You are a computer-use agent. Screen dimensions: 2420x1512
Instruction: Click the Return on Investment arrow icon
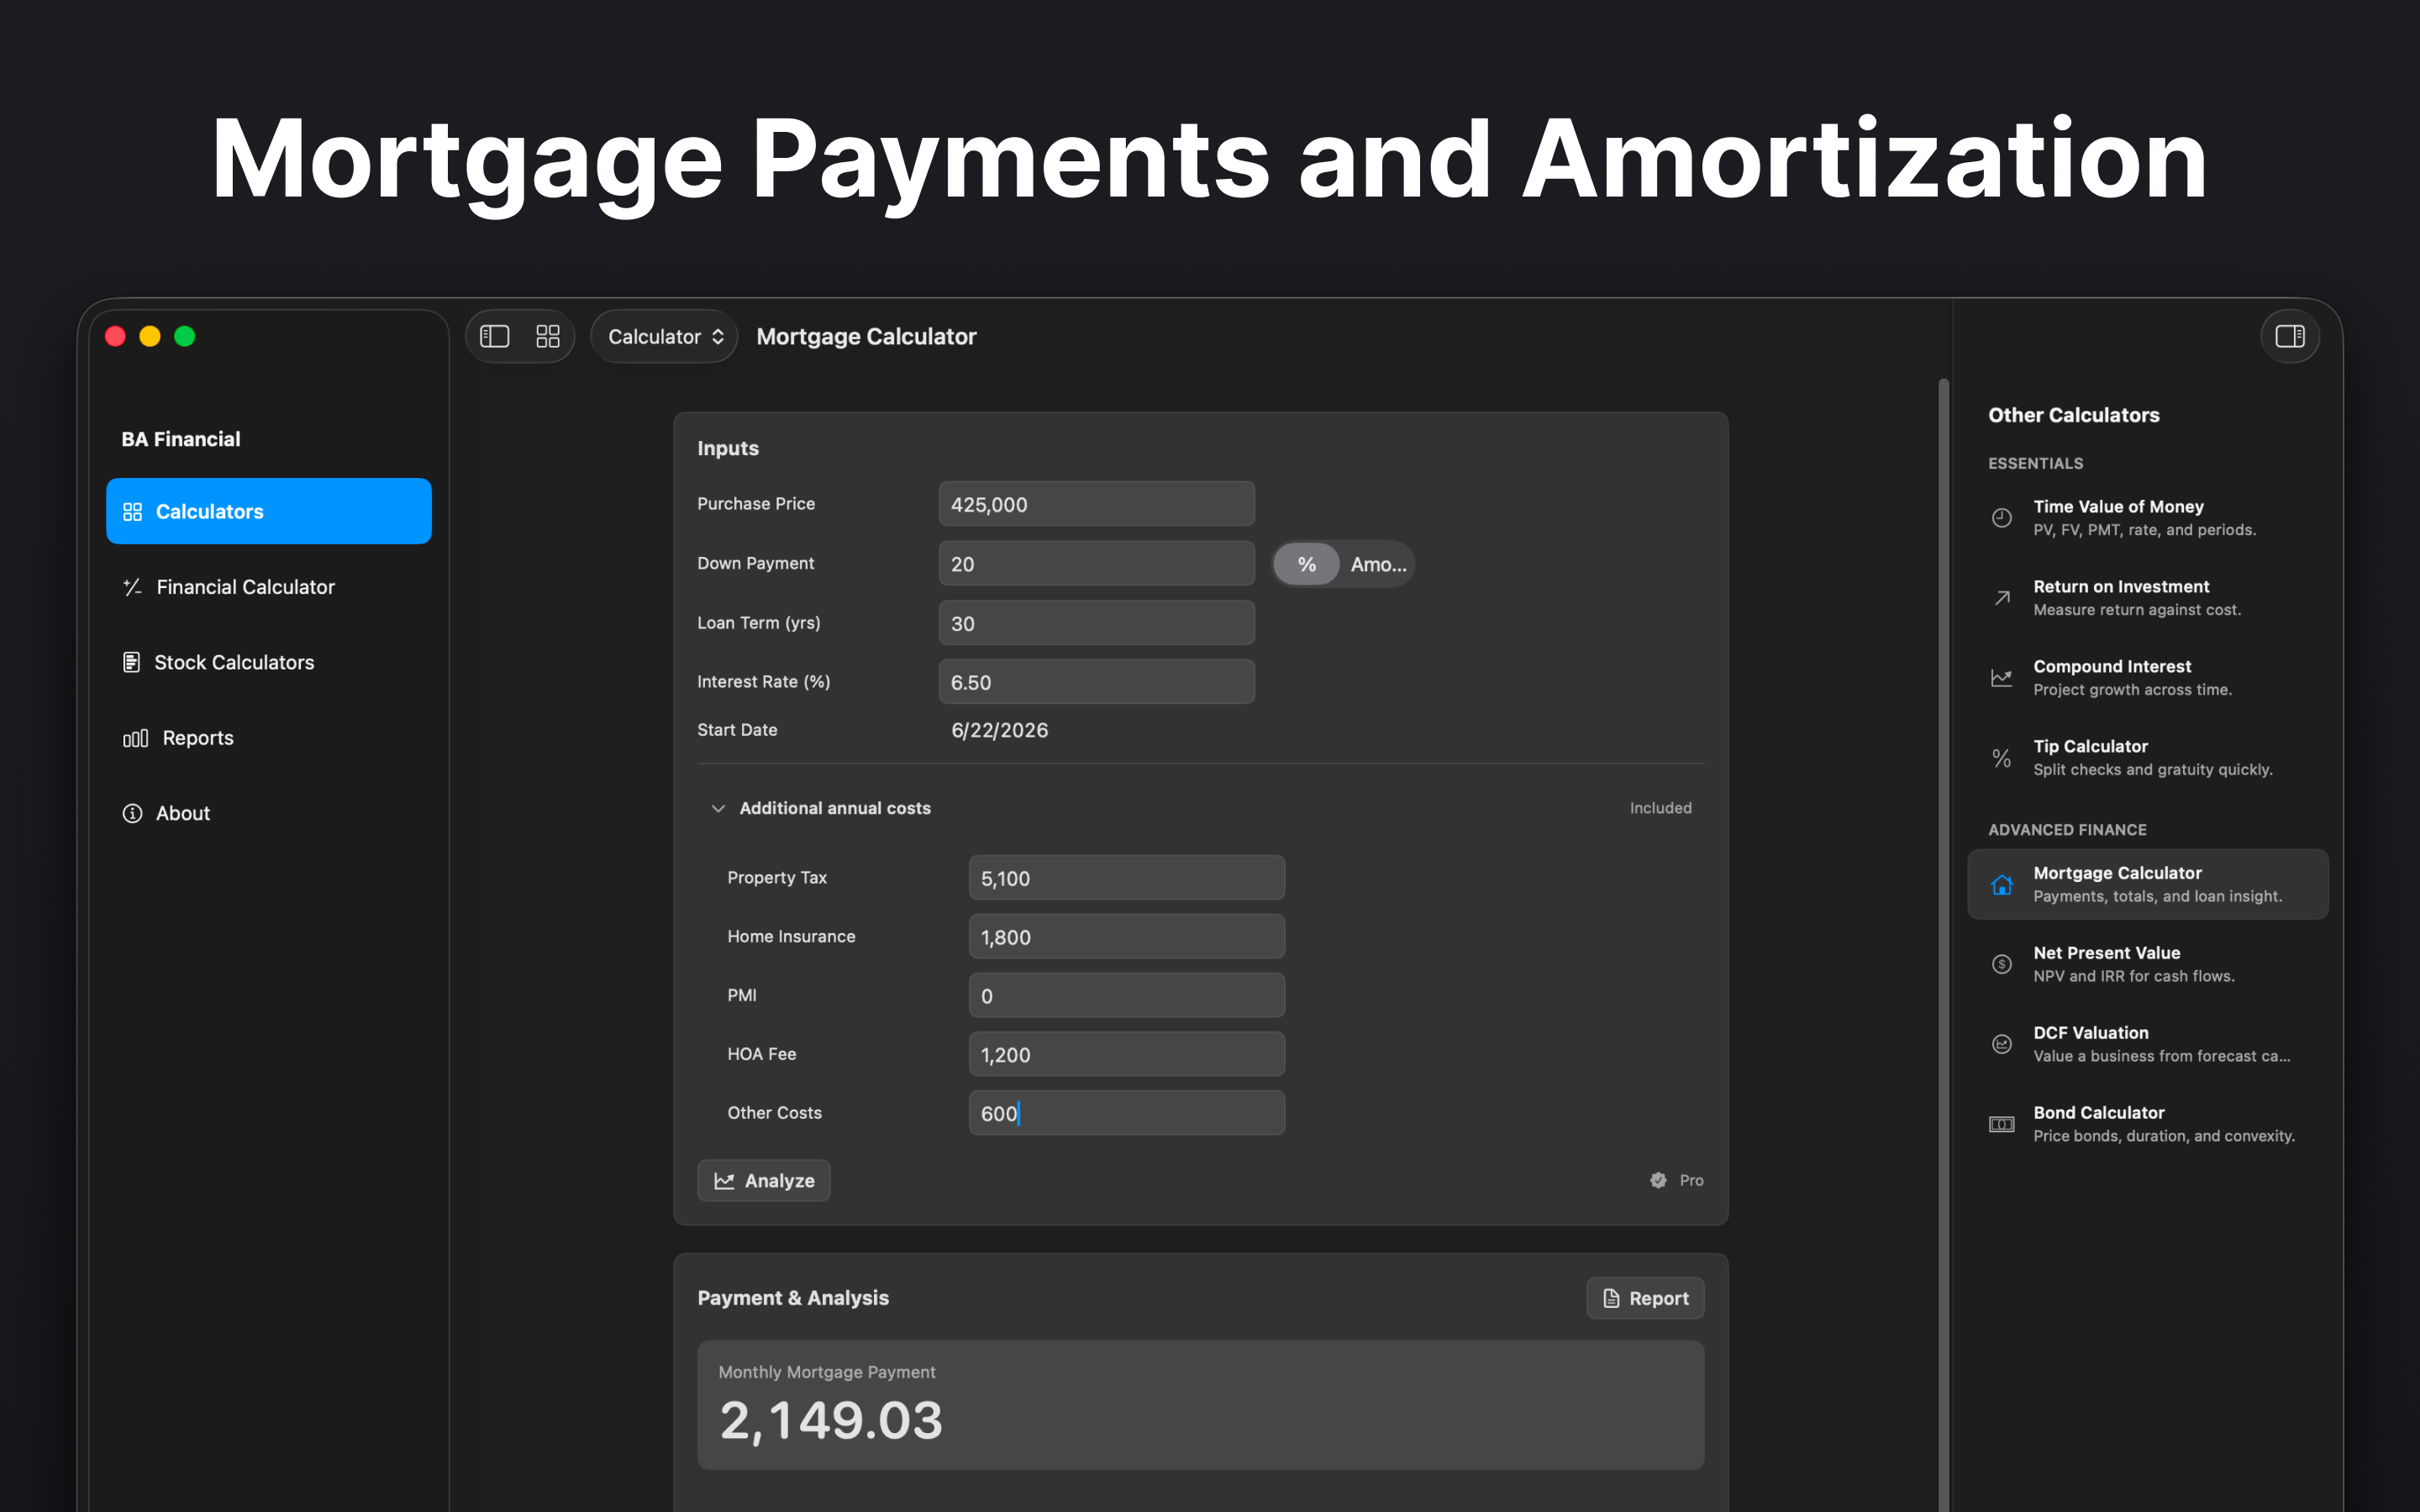[x=2001, y=598]
